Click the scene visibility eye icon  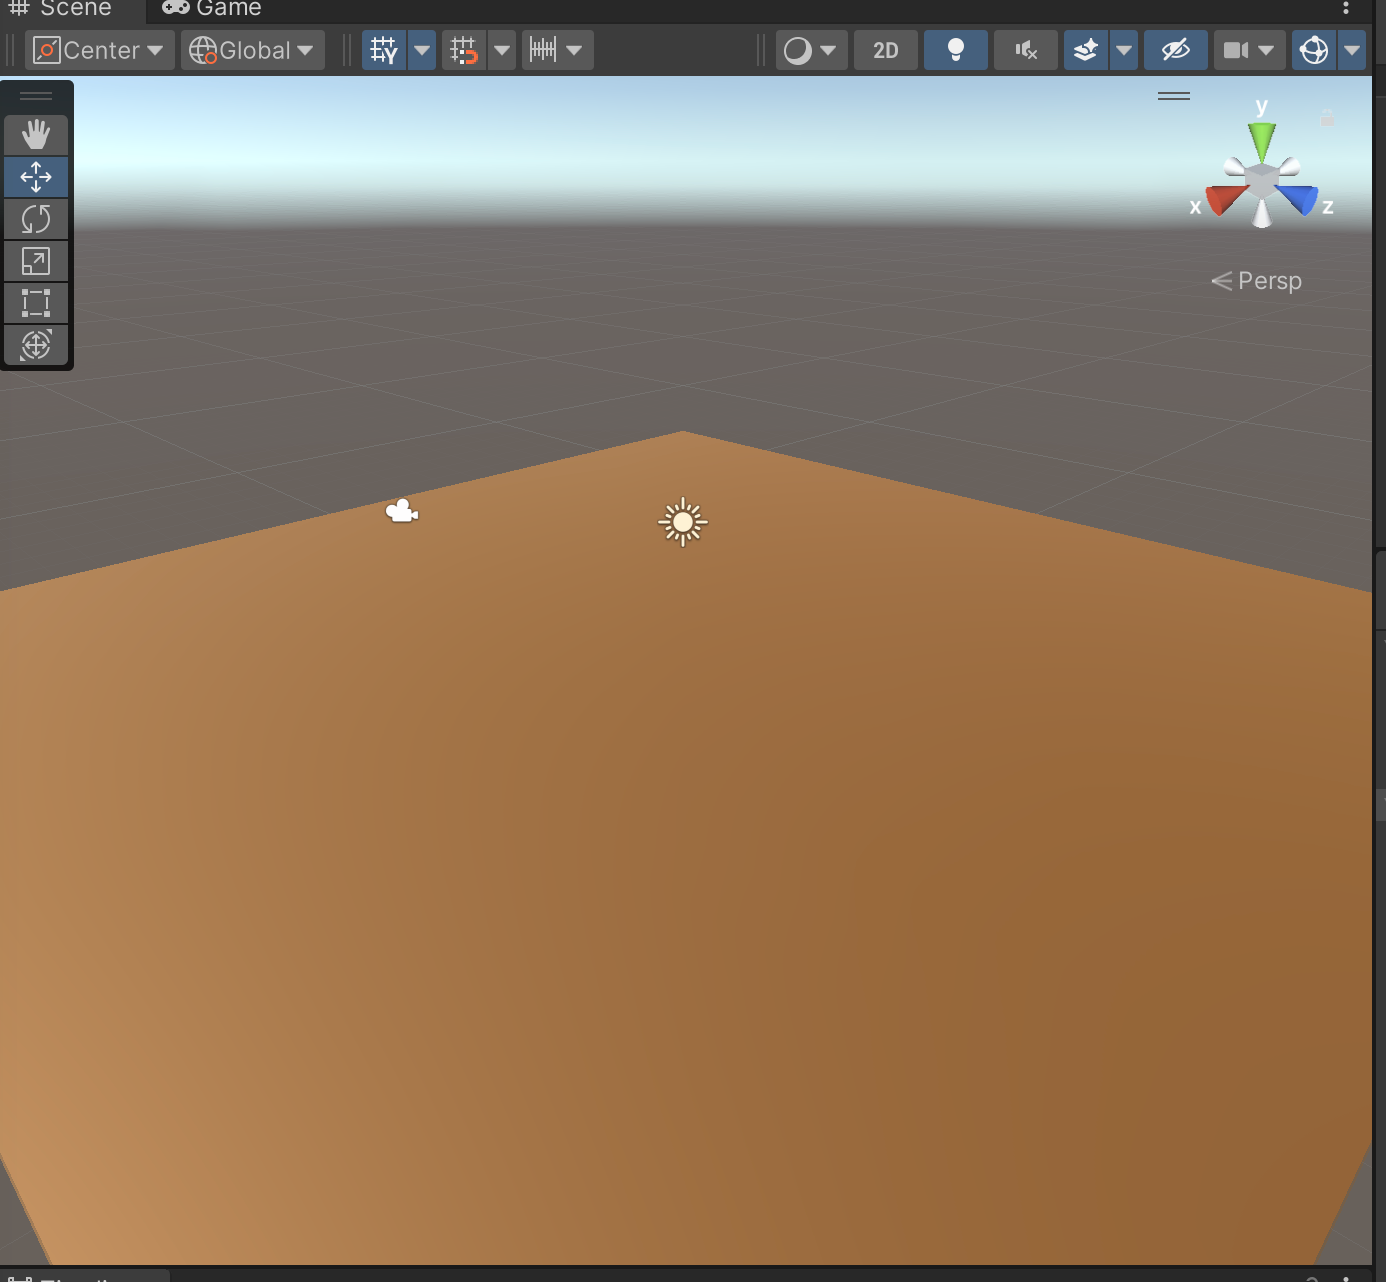1175,49
